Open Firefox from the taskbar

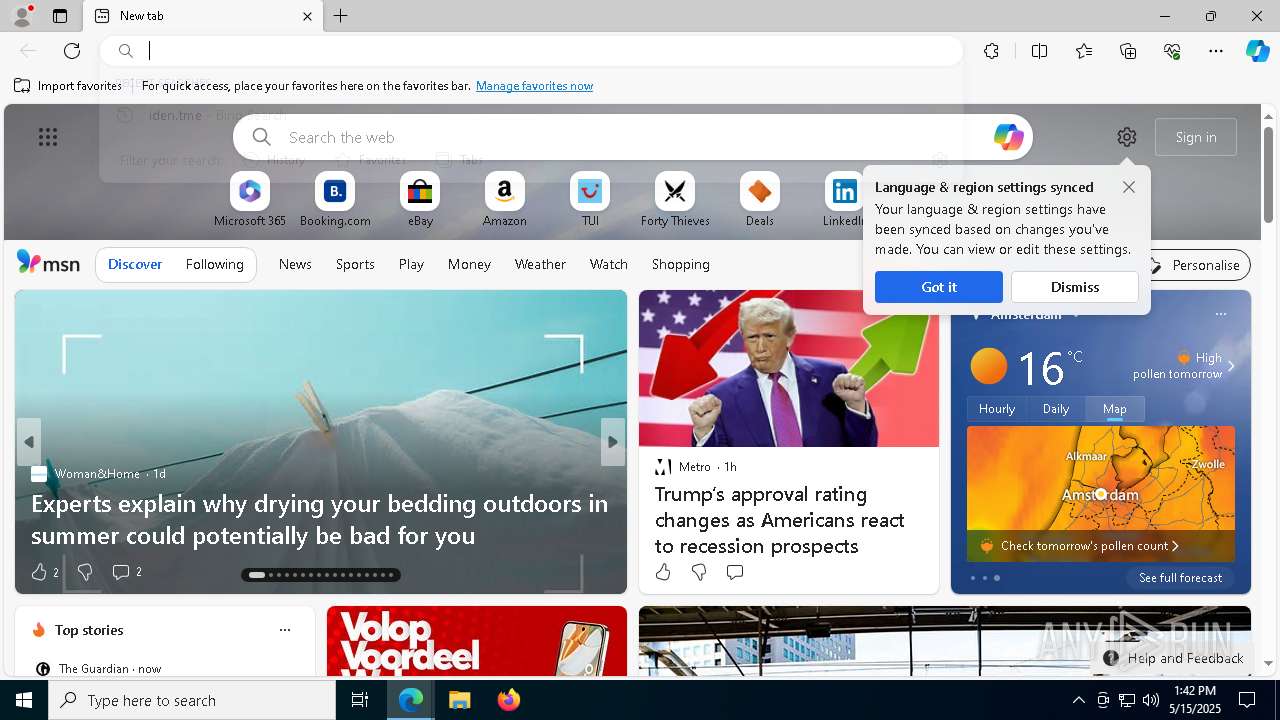pyautogui.click(x=509, y=700)
